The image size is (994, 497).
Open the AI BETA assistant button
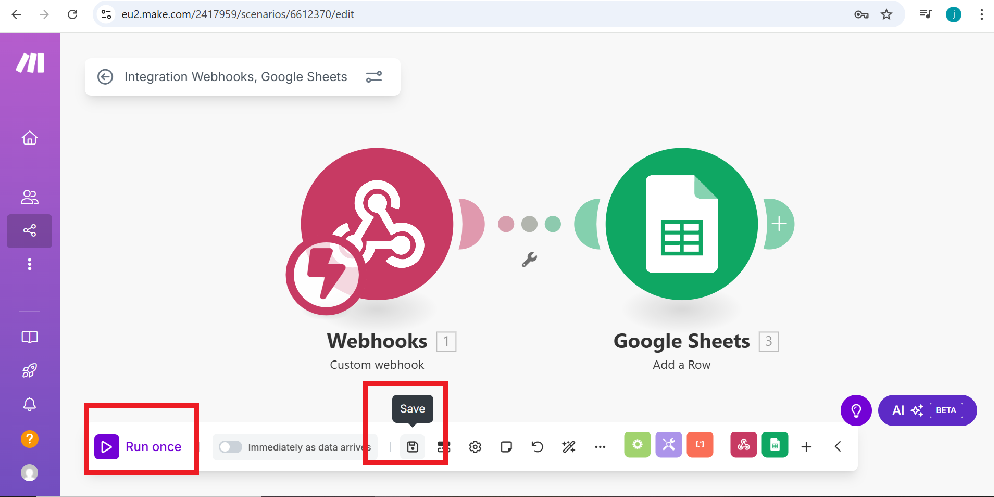(x=927, y=410)
